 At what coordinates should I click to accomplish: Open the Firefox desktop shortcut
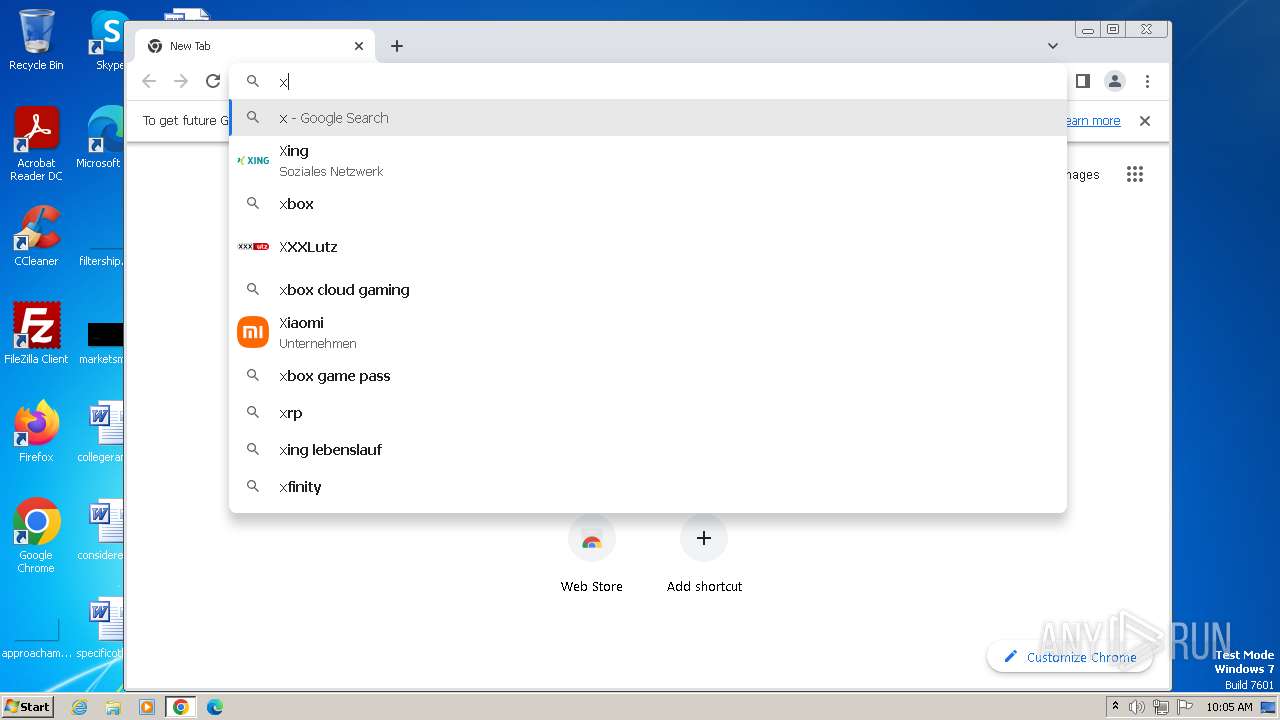(x=36, y=432)
